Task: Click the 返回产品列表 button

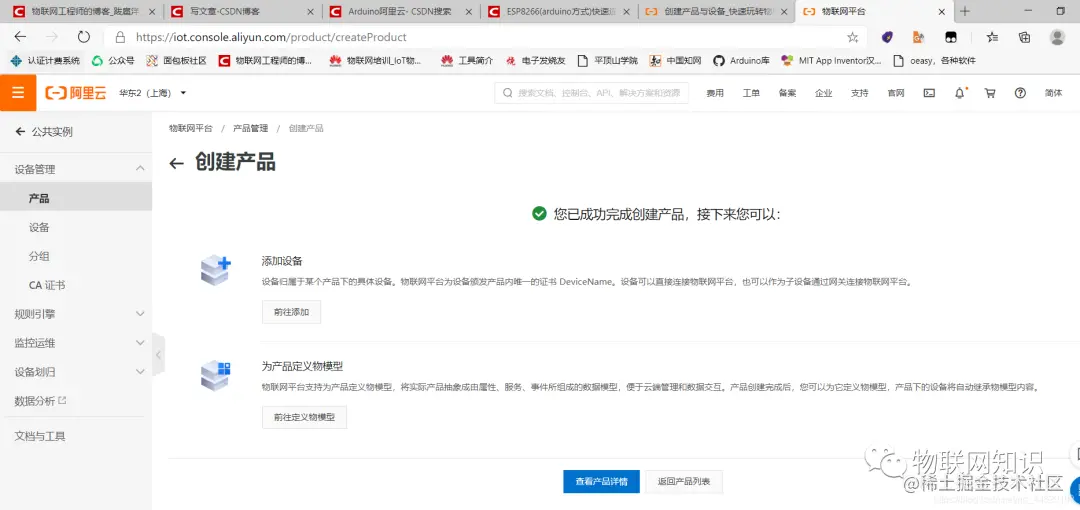Action: click(684, 482)
